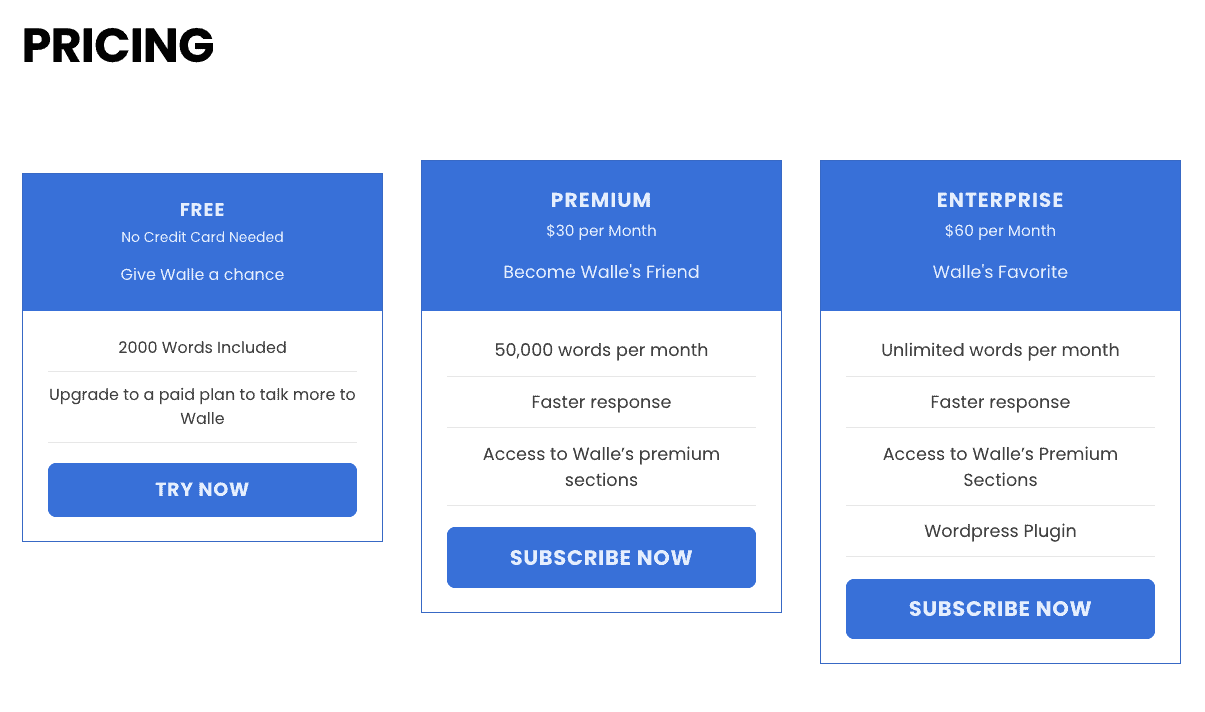The image size is (1205, 712).
Task: Click SUBSCRIBE NOW under the Premium plan
Action: click(x=601, y=558)
